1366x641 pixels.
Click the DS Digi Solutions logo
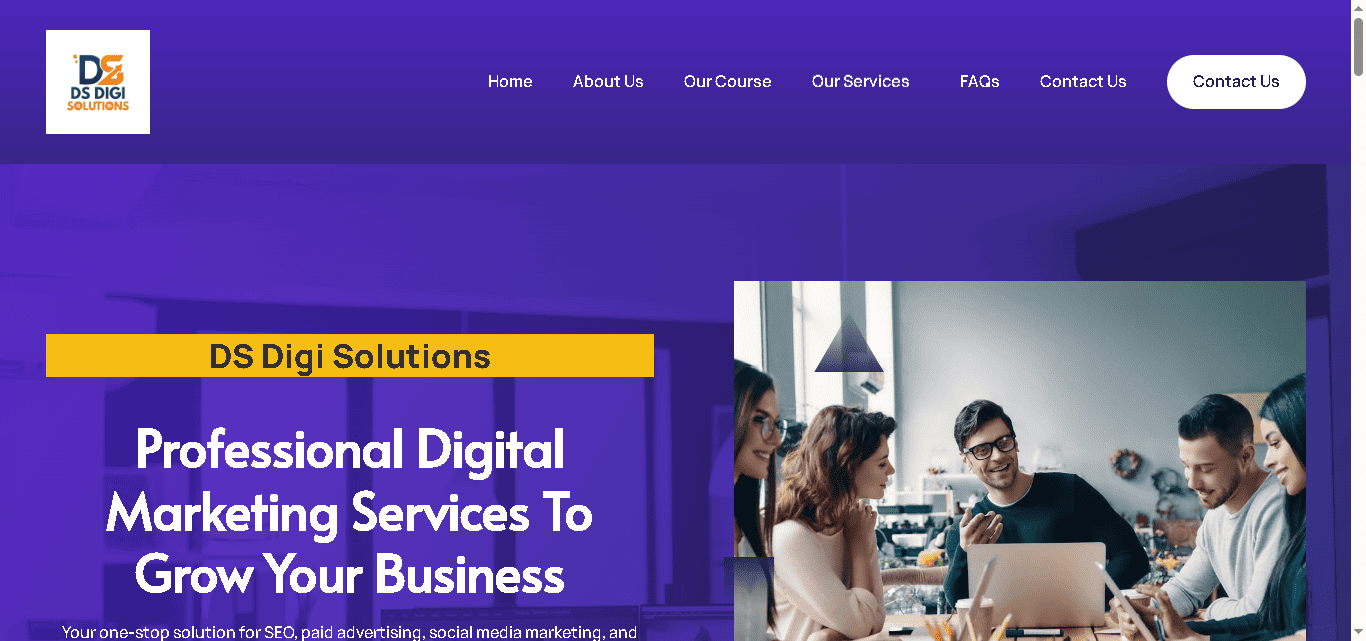click(98, 82)
